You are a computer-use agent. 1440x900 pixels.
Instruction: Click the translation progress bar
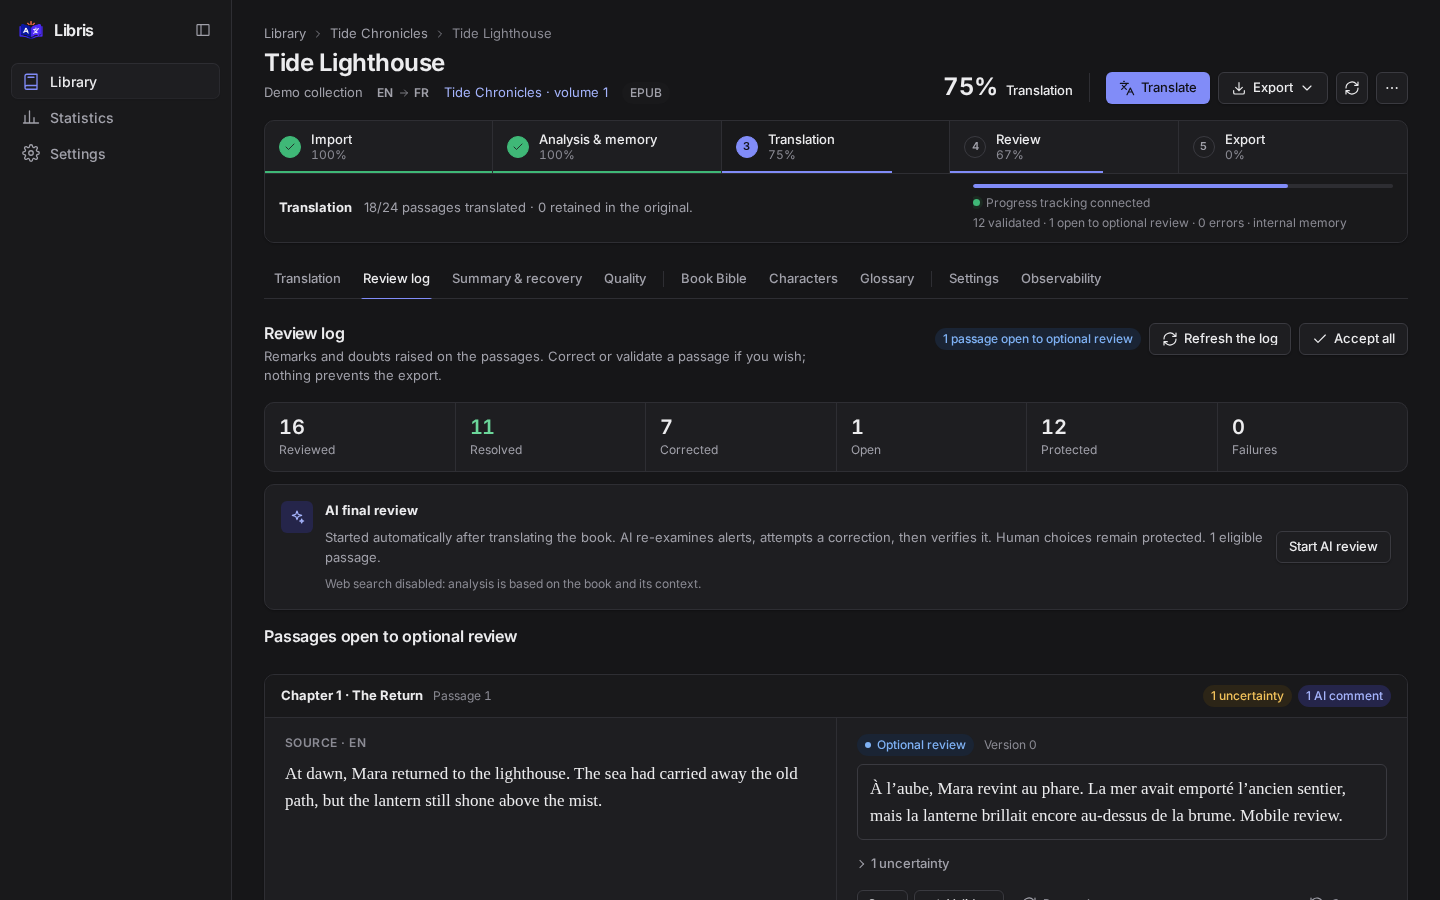click(x=1183, y=186)
